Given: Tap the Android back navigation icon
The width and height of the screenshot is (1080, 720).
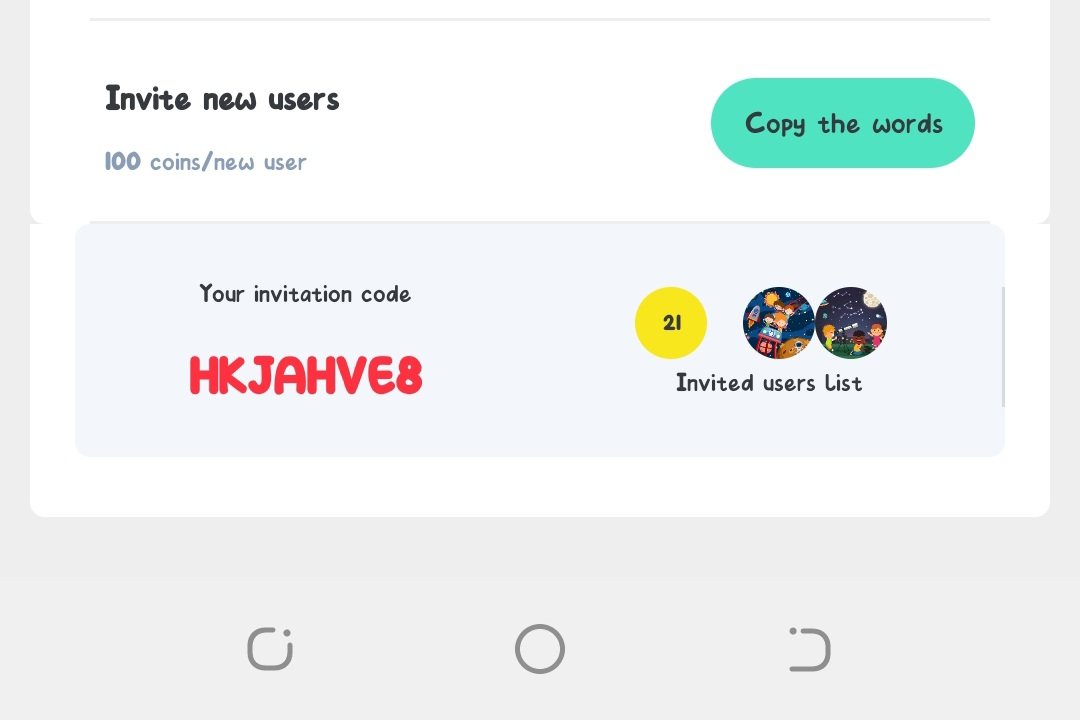Looking at the screenshot, I should coord(809,649).
